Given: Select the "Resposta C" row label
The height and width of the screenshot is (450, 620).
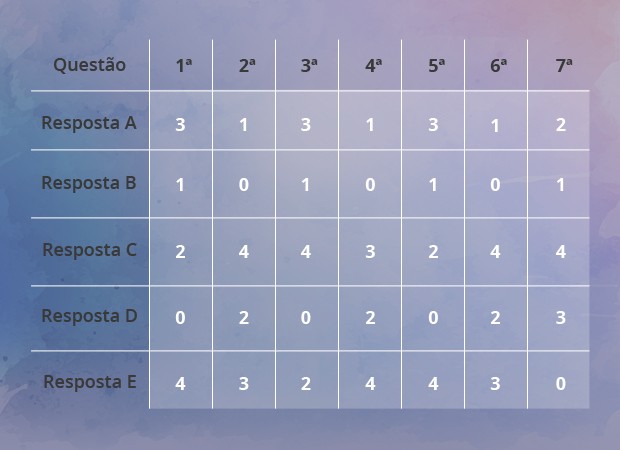Looking at the screenshot, I should pos(89,250).
